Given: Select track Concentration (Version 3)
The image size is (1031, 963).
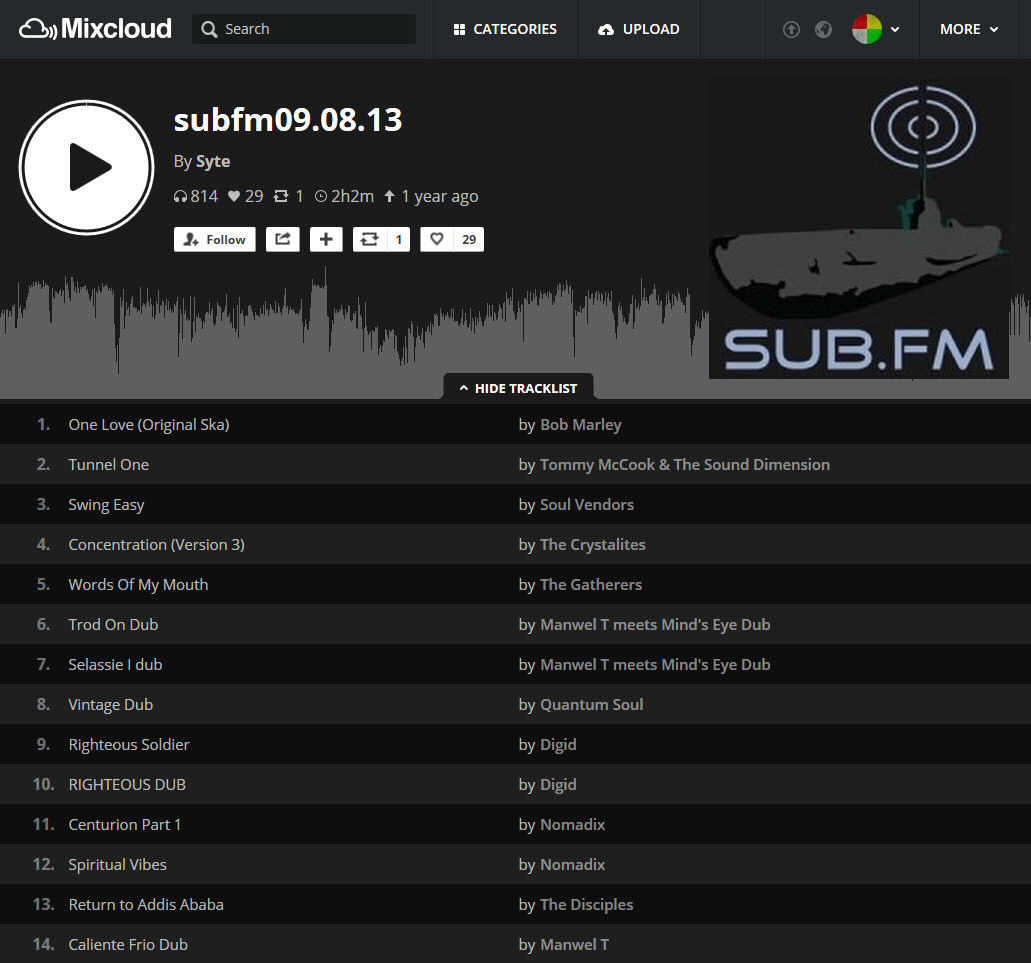Looking at the screenshot, I should 156,545.
